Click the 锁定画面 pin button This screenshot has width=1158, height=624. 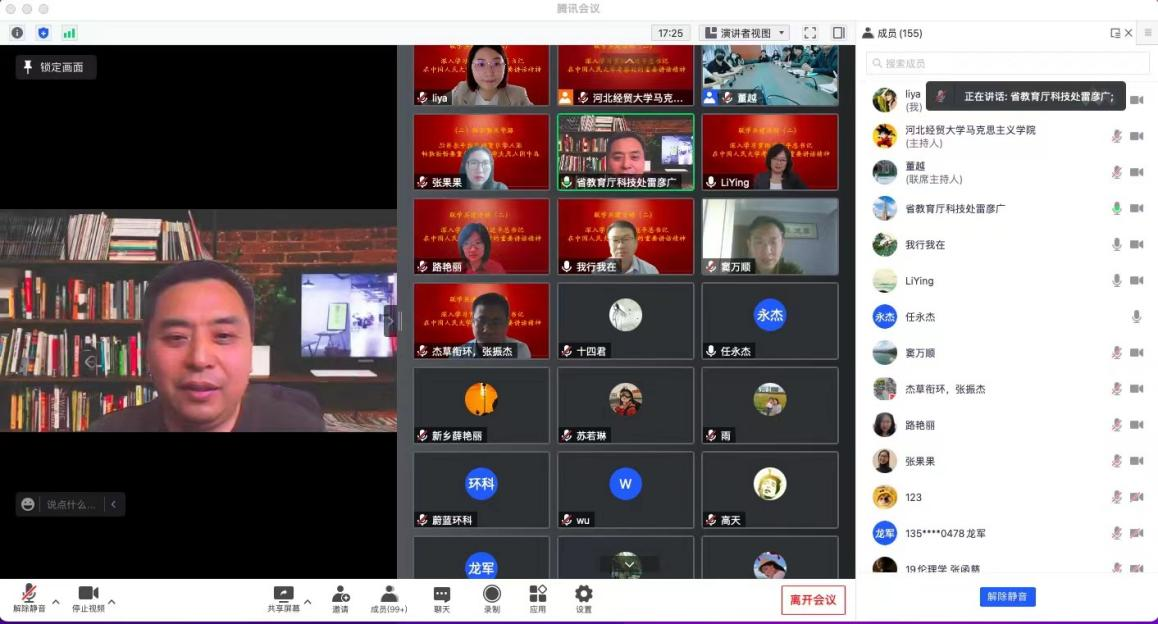pyautogui.click(x=55, y=67)
